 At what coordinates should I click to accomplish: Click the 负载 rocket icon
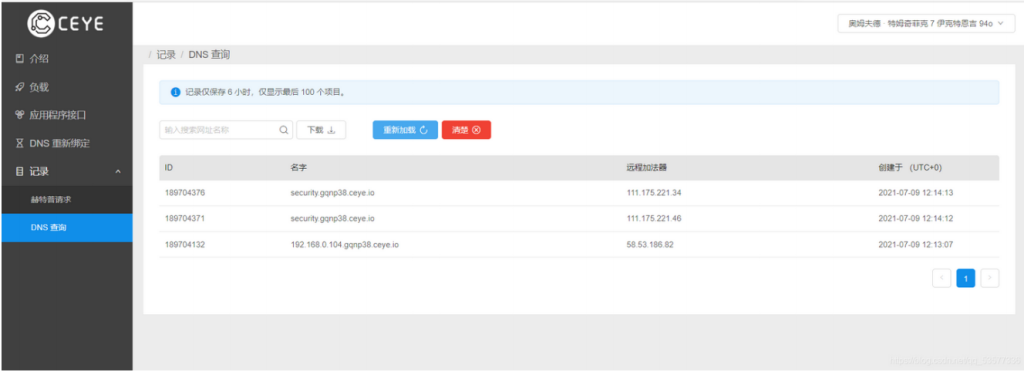tap(20, 87)
